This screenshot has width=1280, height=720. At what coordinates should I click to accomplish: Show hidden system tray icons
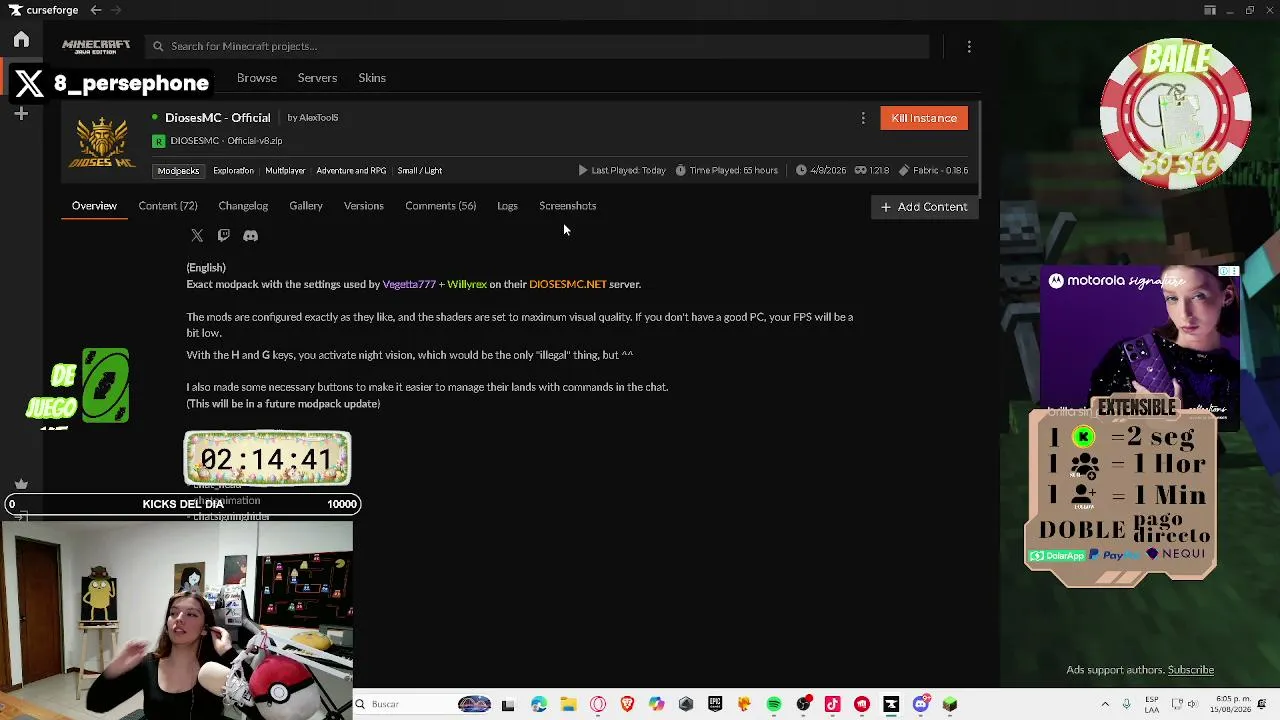(x=1105, y=705)
